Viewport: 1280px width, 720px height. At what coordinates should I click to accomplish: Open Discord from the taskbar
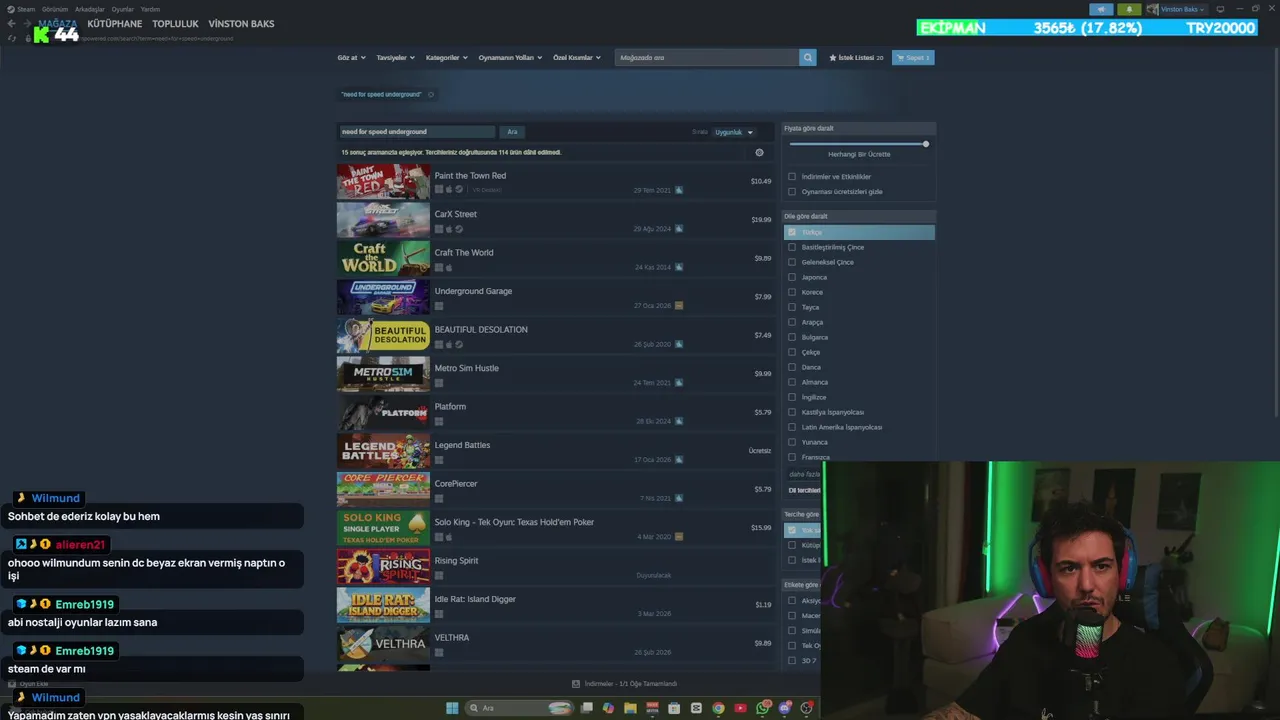785,708
